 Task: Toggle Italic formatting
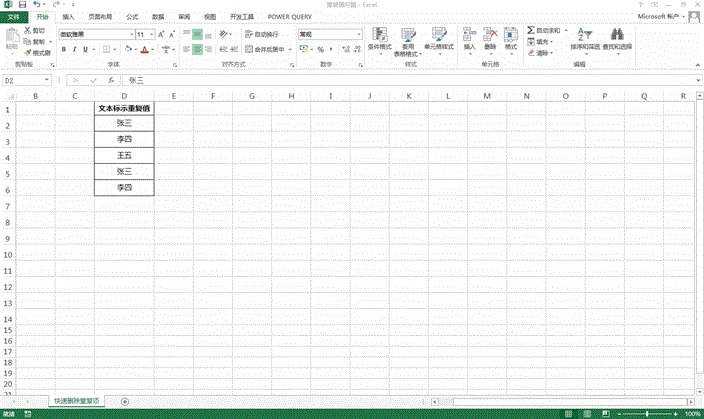[75, 49]
